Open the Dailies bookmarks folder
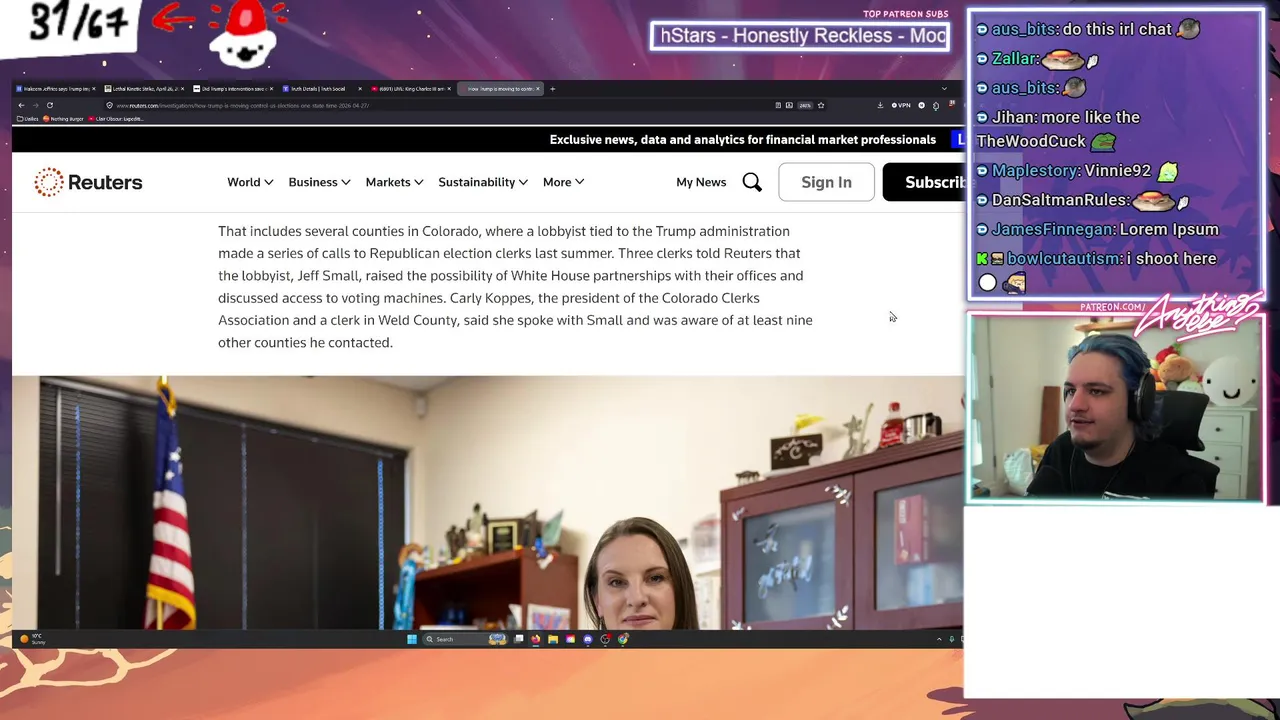Screen dimensions: 1280x720 tap(27, 119)
